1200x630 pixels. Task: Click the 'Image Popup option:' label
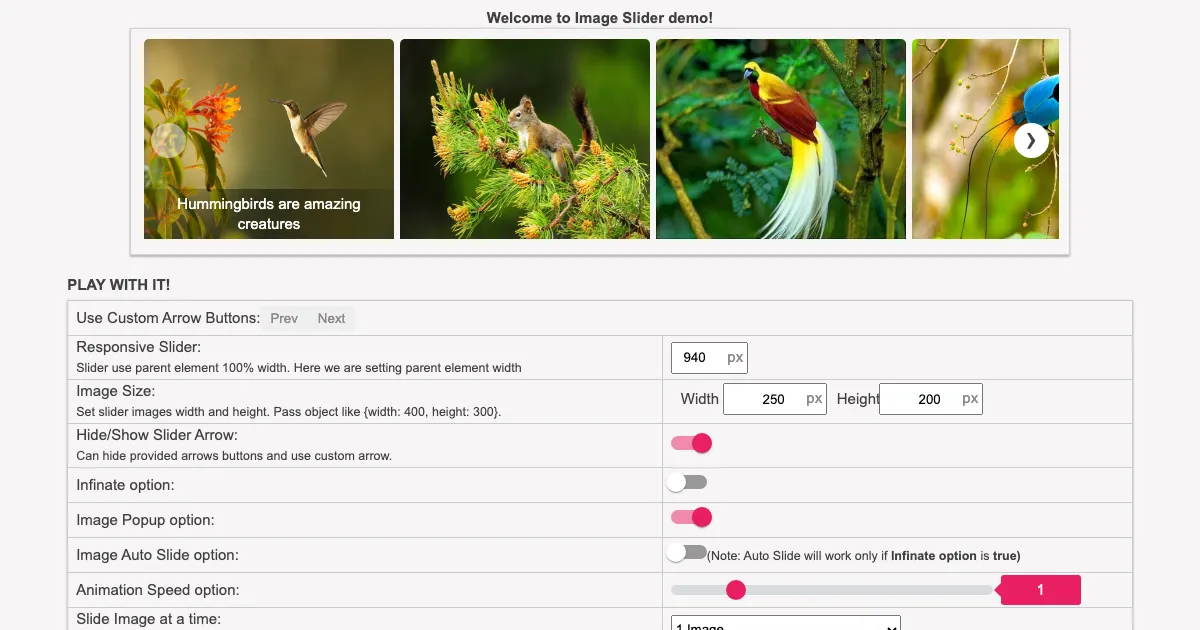click(145, 520)
